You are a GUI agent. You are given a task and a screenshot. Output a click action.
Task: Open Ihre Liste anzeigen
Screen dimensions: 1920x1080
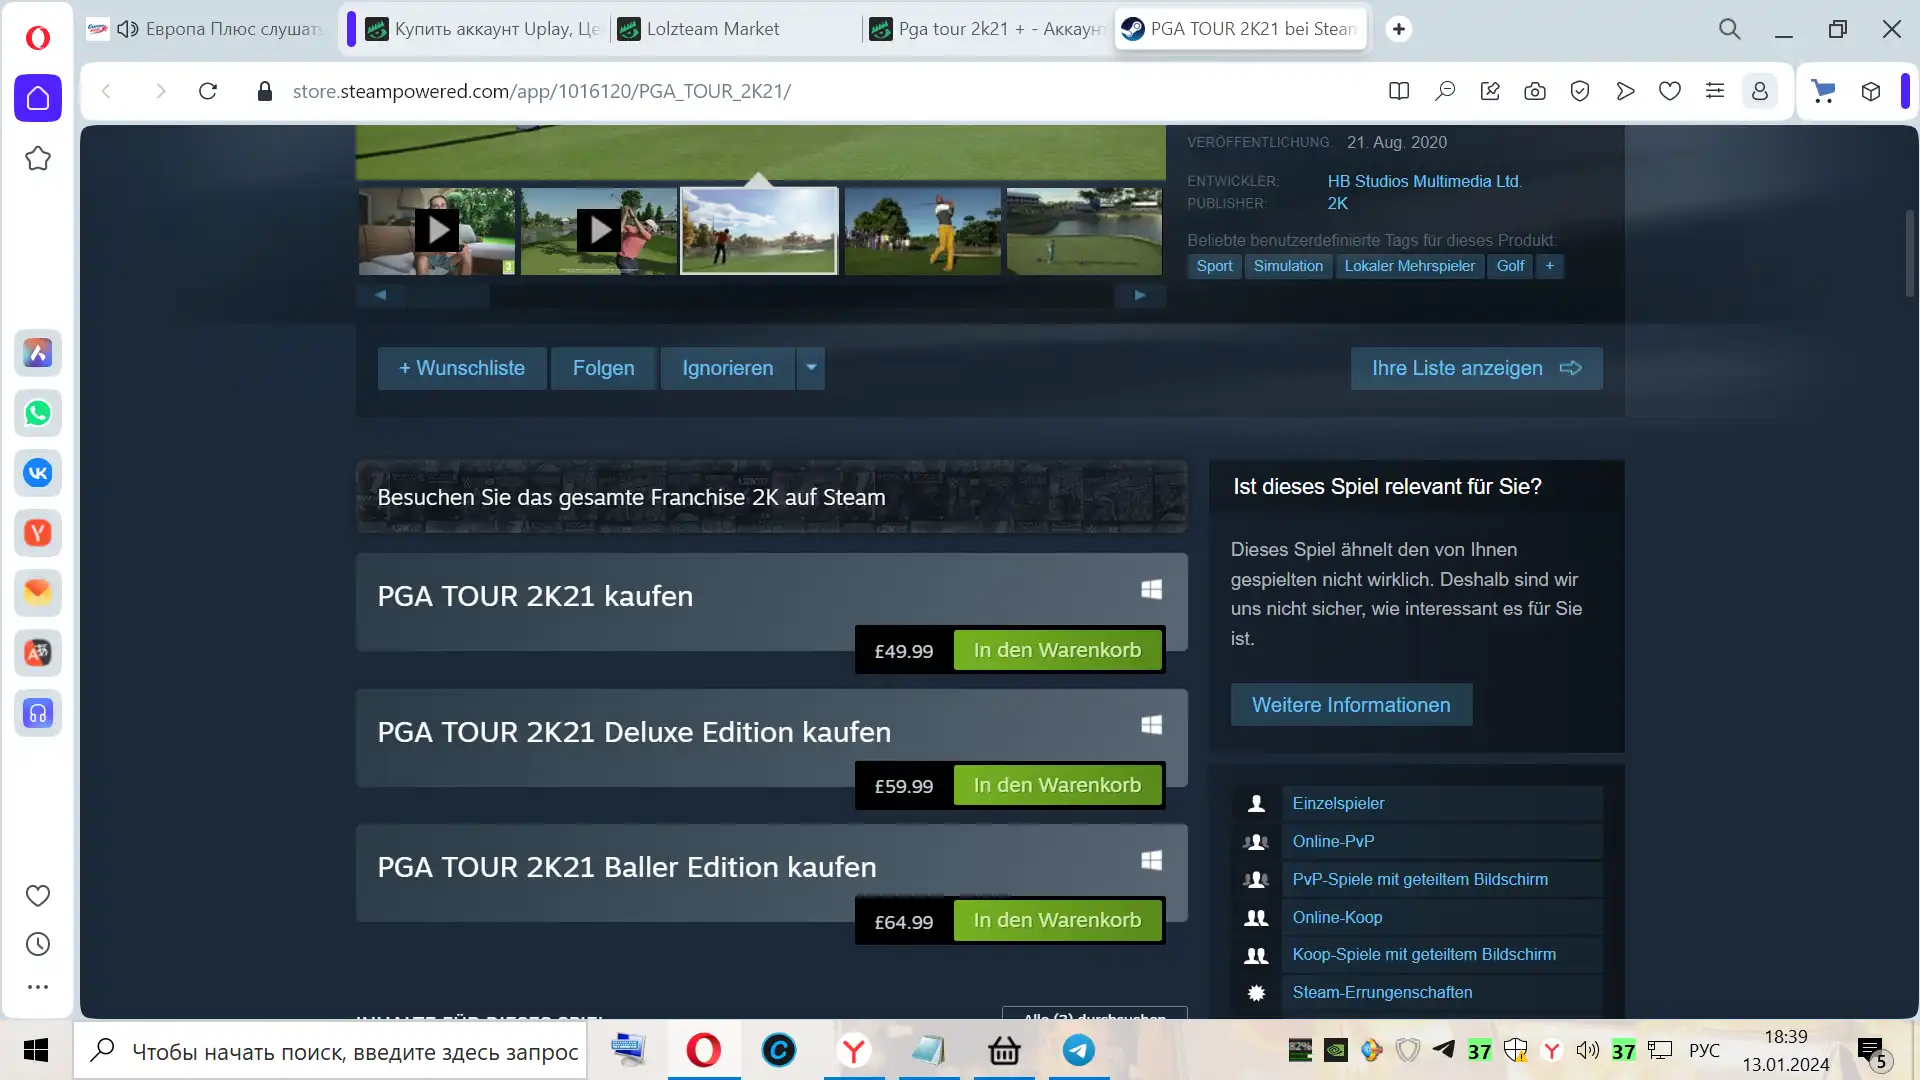pyautogui.click(x=1477, y=368)
